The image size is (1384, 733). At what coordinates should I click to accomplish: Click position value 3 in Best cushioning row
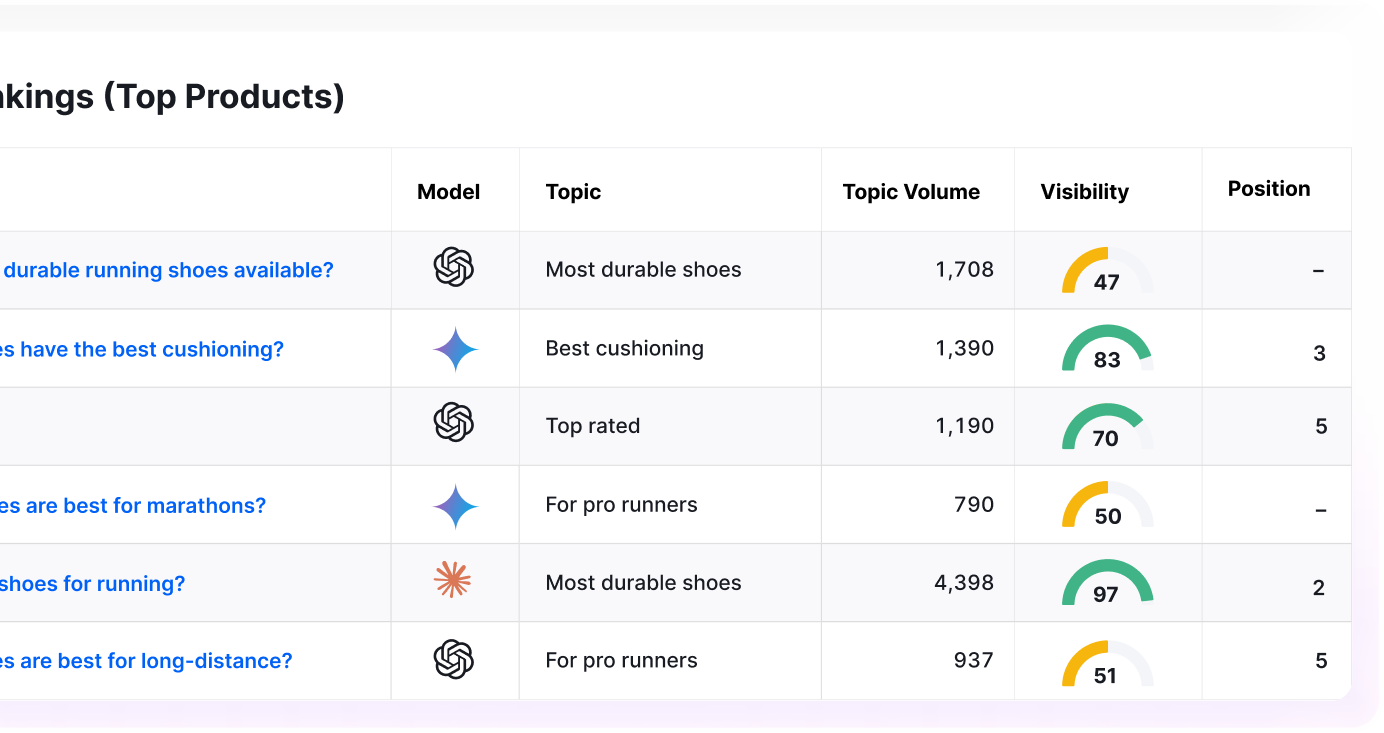coord(1320,353)
